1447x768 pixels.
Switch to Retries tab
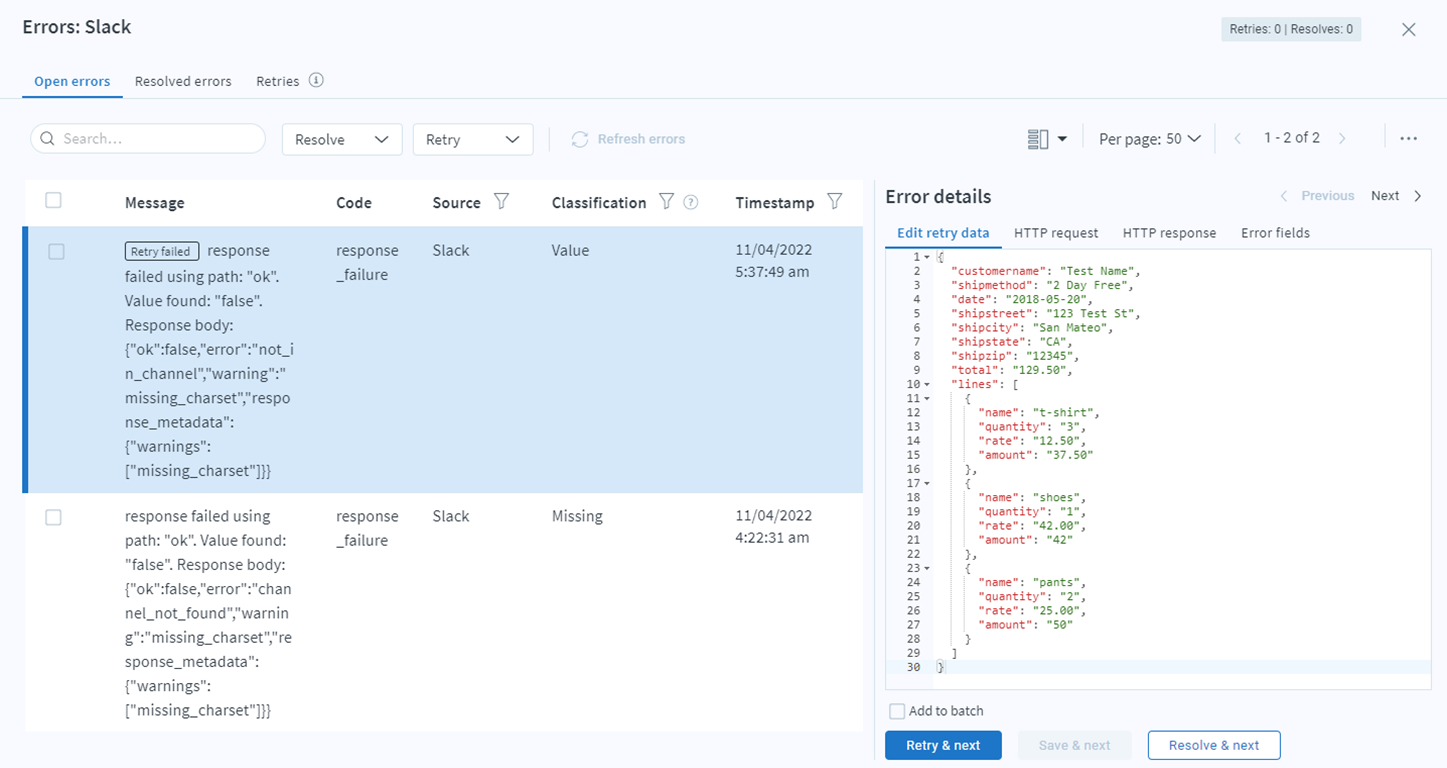[x=278, y=81]
